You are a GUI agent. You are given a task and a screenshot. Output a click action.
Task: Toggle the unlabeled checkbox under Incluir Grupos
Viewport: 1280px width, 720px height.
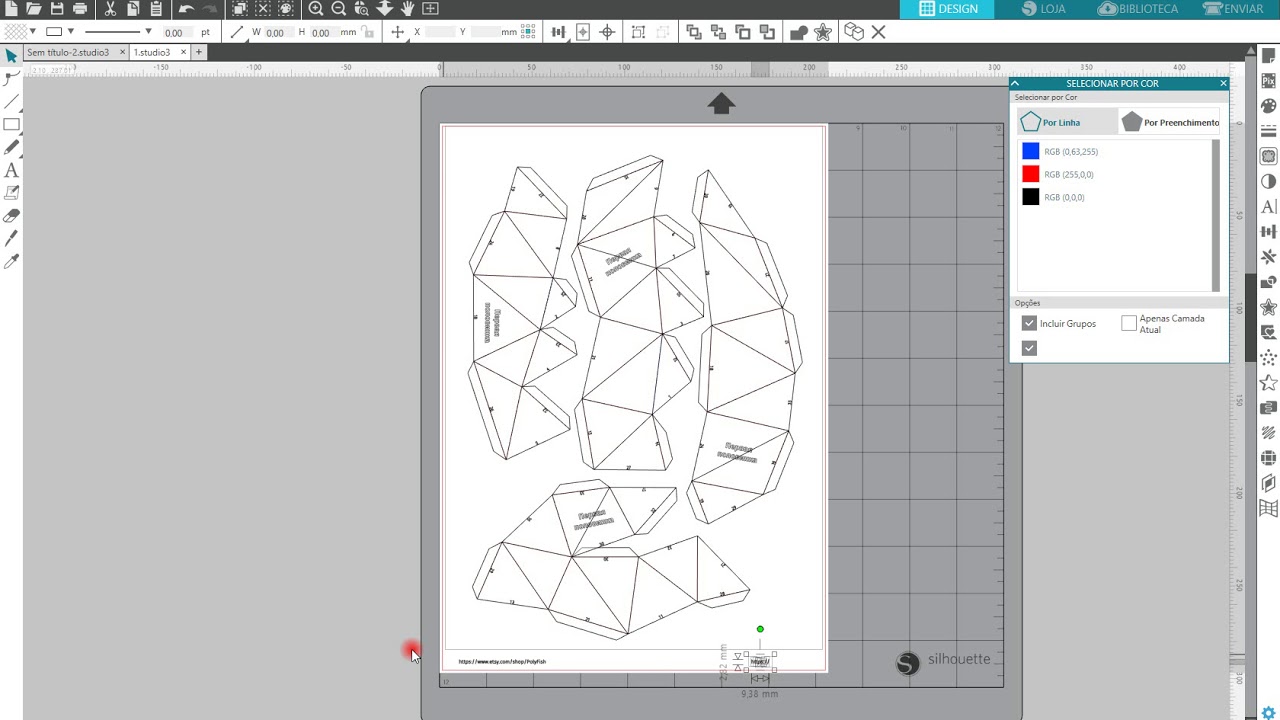point(1029,348)
